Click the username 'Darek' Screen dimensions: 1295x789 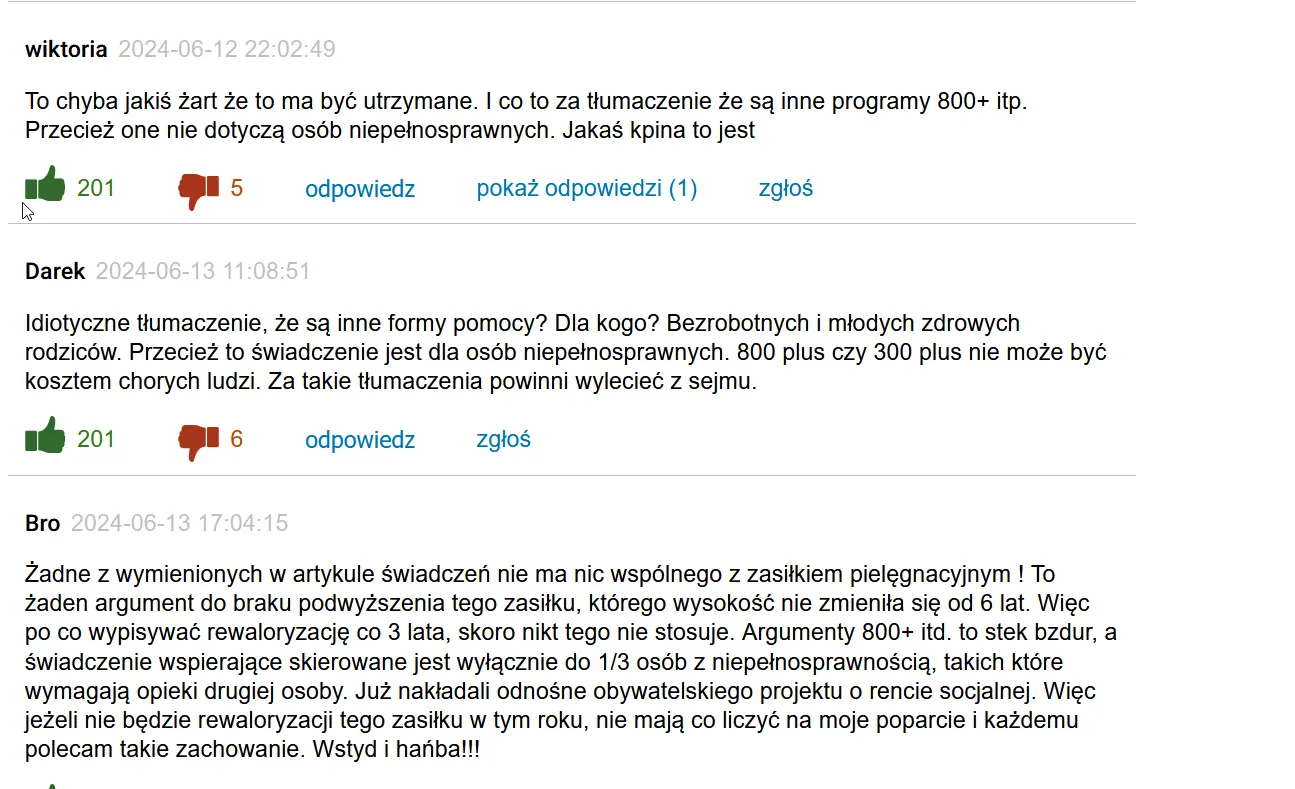click(53, 270)
